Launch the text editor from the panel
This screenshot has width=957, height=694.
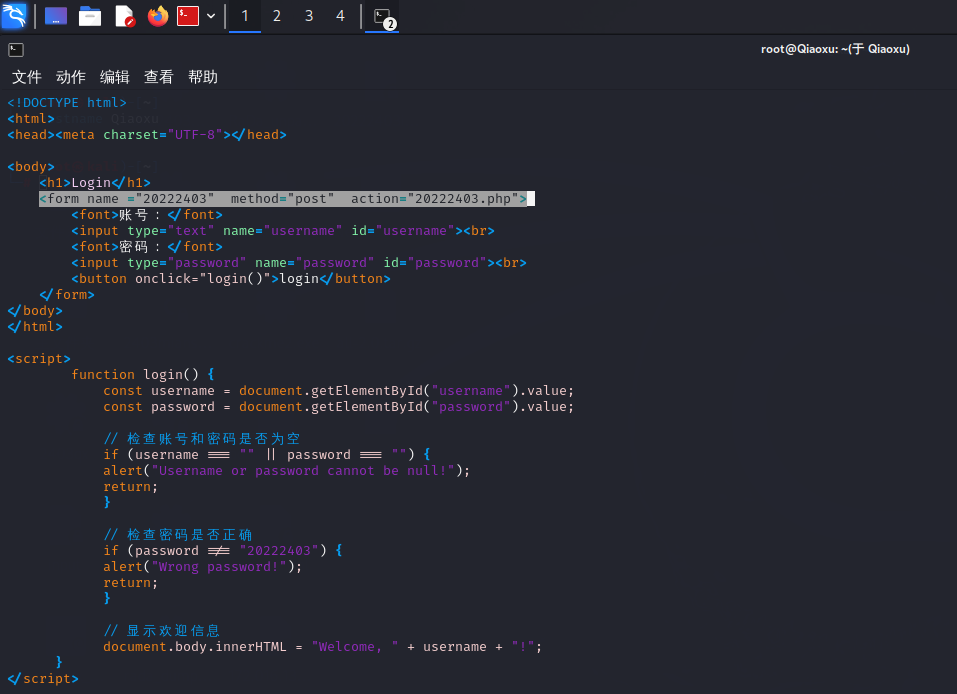(124, 16)
